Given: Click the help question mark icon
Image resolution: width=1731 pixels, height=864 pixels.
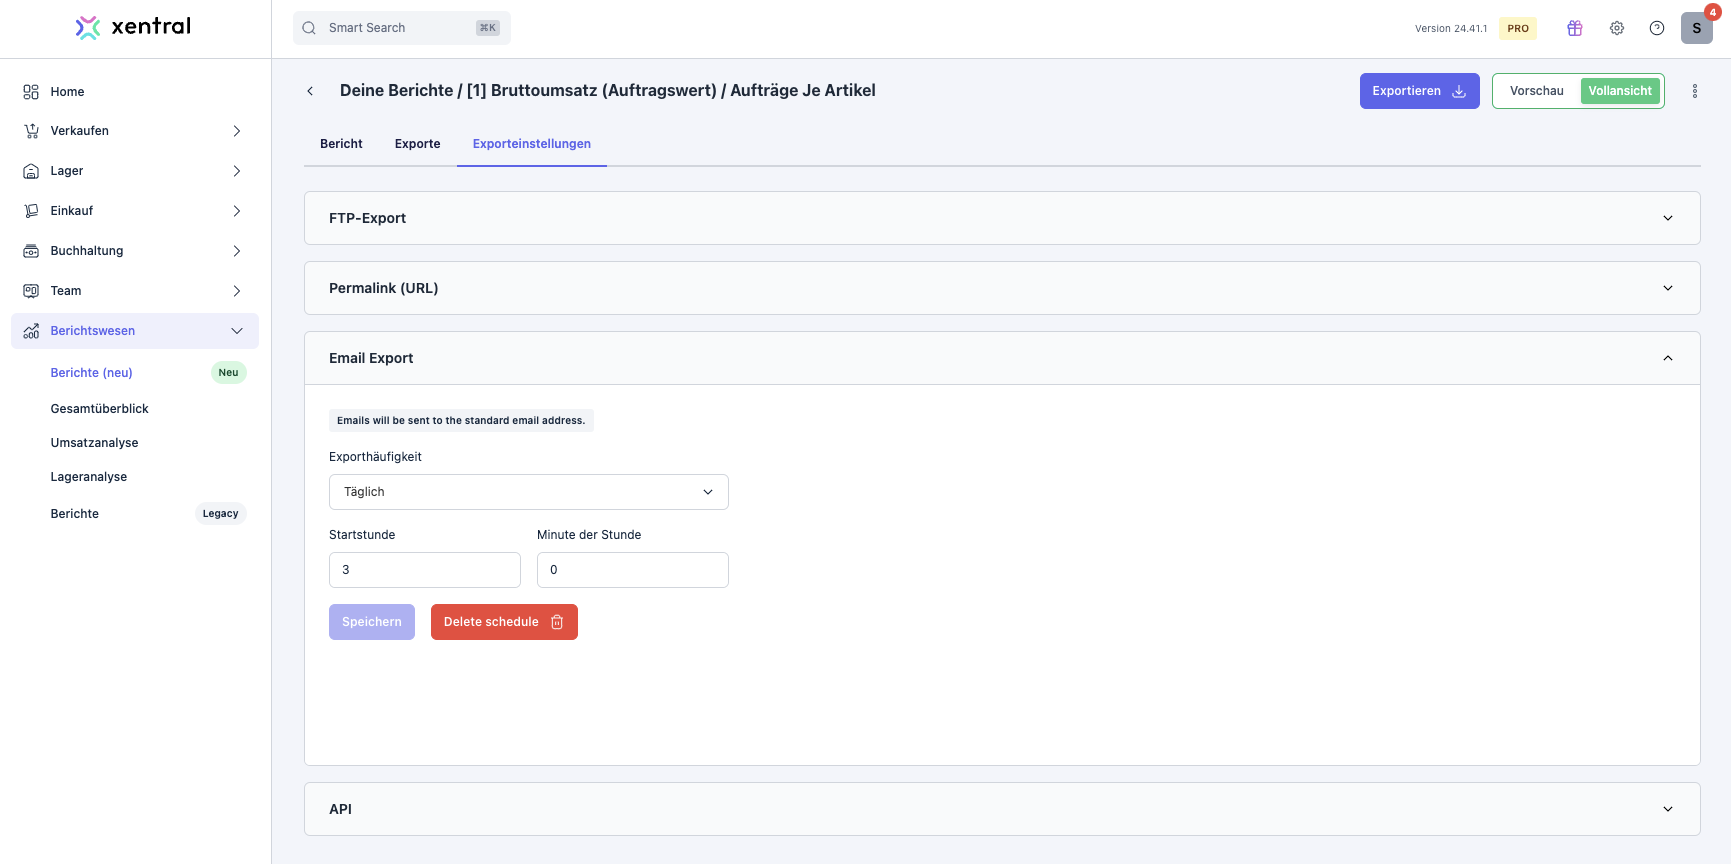Looking at the screenshot, I should coord(1656,28).
